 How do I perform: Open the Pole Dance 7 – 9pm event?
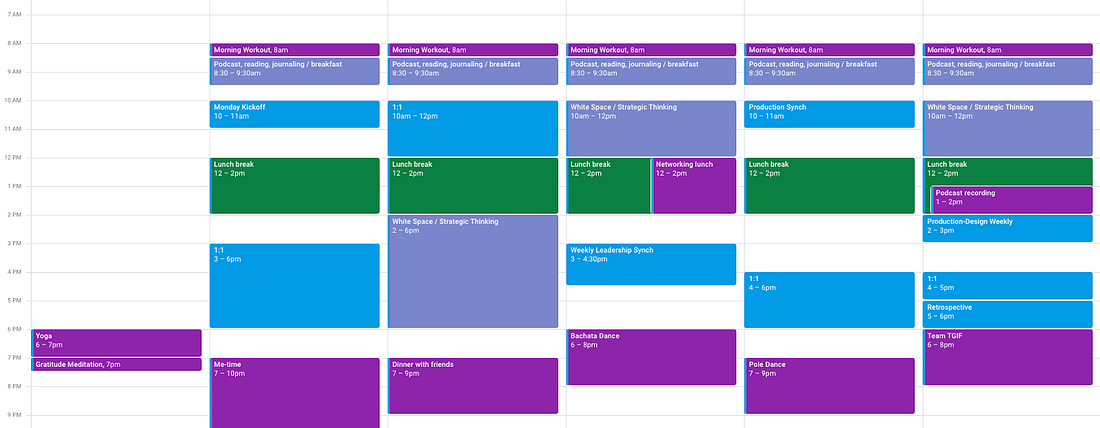(829, 386)
